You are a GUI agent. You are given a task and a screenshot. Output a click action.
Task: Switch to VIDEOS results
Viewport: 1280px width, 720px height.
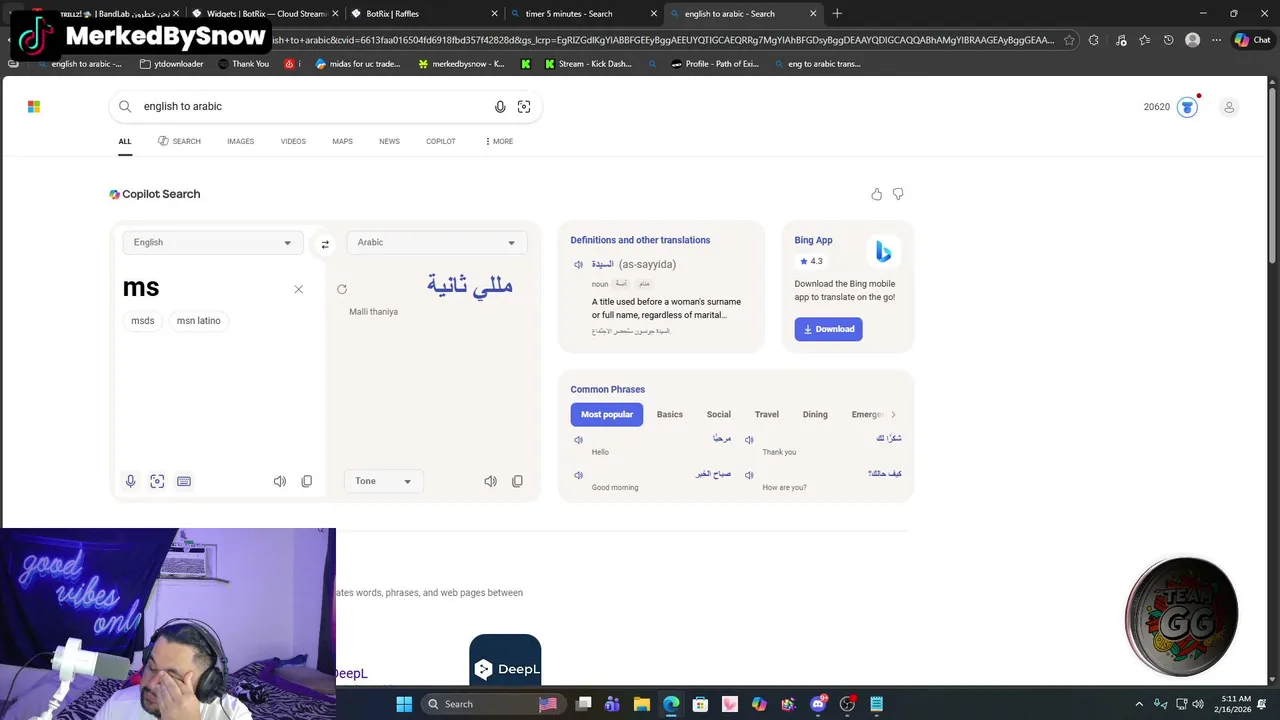(x=293, y=141)
